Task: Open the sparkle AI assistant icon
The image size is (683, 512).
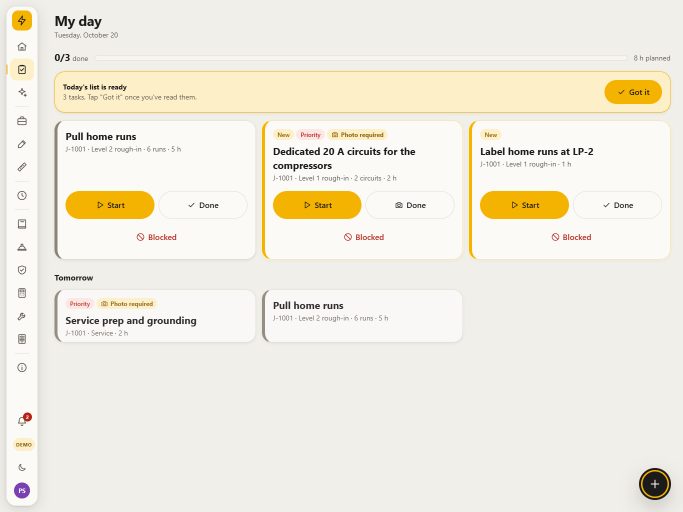Action: coord(22,92)
